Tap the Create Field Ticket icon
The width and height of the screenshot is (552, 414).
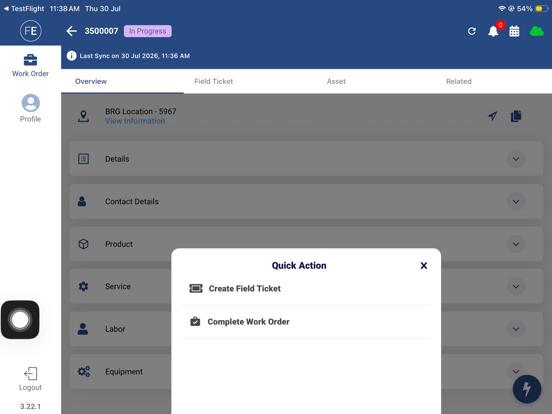(196, 289)
